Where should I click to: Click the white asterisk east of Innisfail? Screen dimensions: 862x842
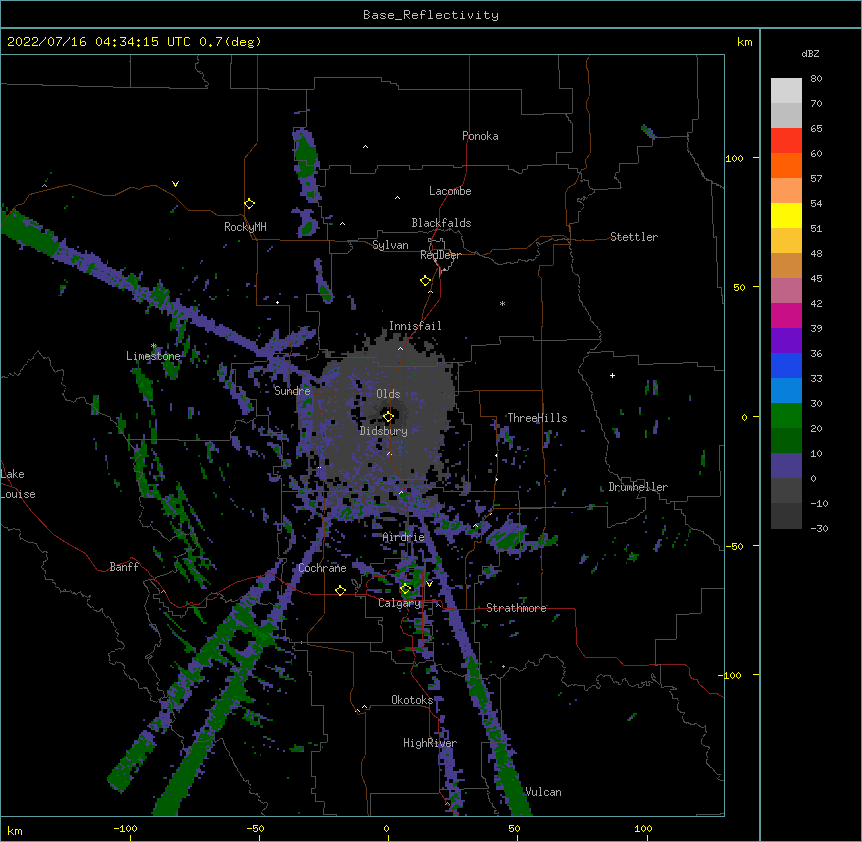coord(502,303)
